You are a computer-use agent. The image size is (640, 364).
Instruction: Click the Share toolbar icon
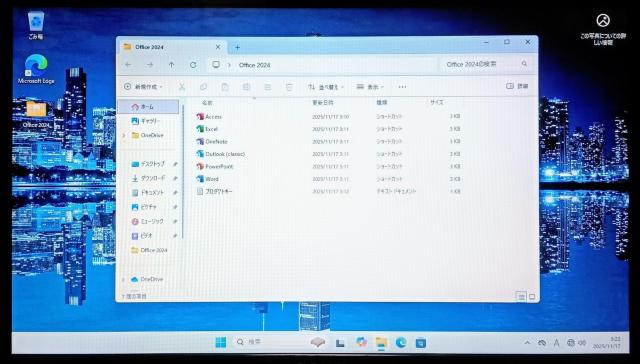[267, 87]
